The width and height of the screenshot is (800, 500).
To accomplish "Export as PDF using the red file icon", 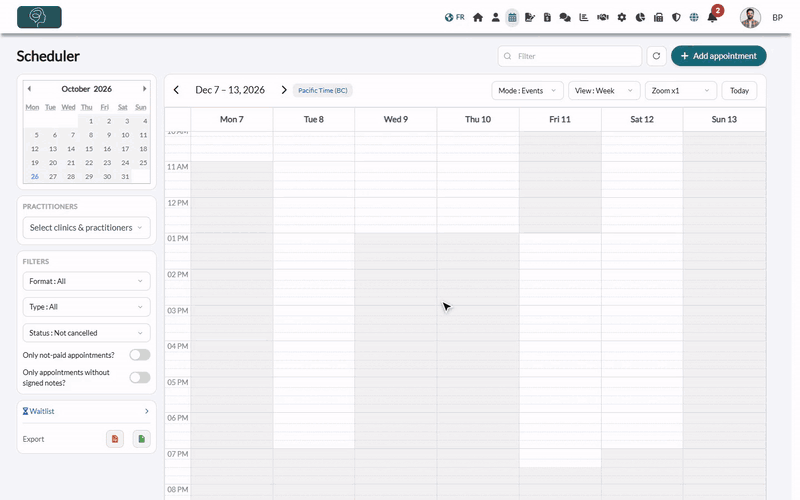I will (115, 439).
